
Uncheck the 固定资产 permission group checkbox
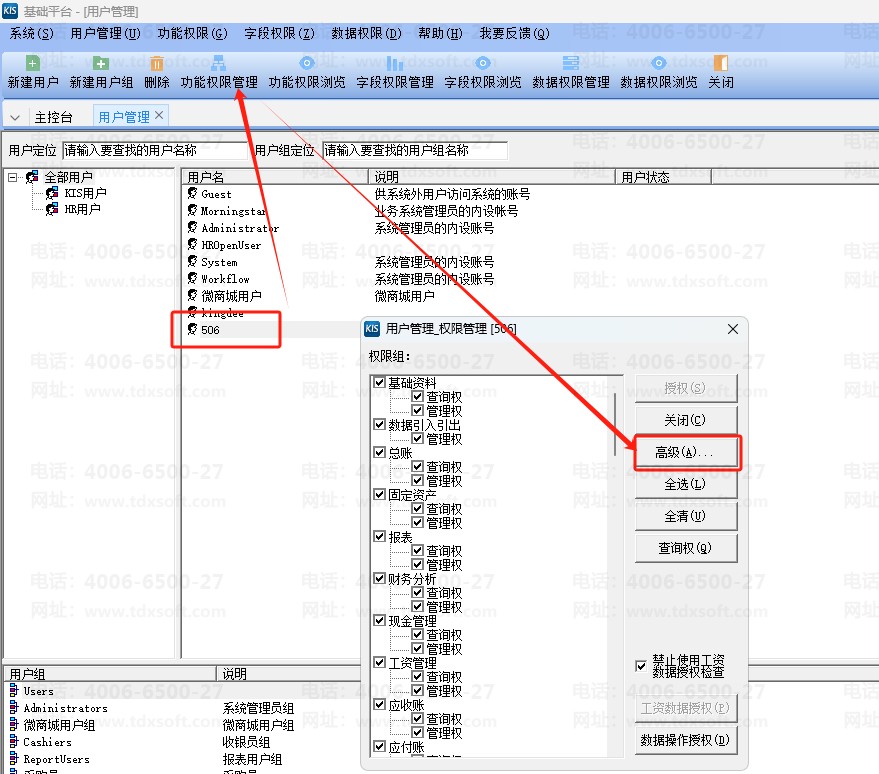tap(379, 494)
